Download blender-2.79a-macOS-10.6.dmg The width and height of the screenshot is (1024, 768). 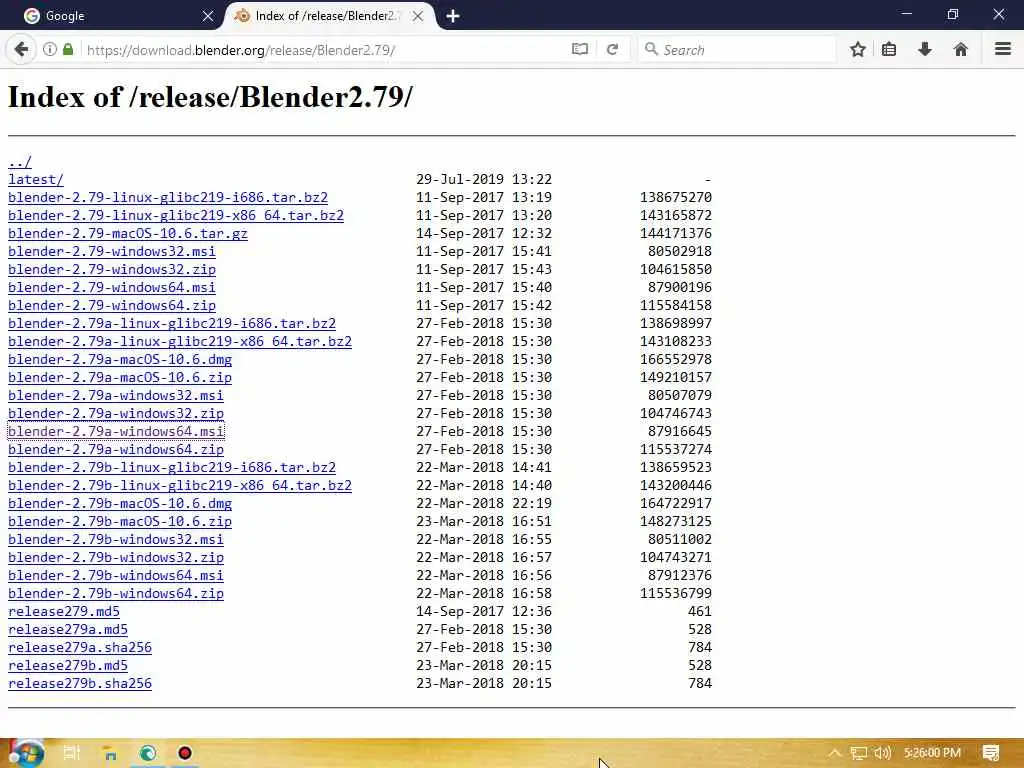tap(120, 359)
